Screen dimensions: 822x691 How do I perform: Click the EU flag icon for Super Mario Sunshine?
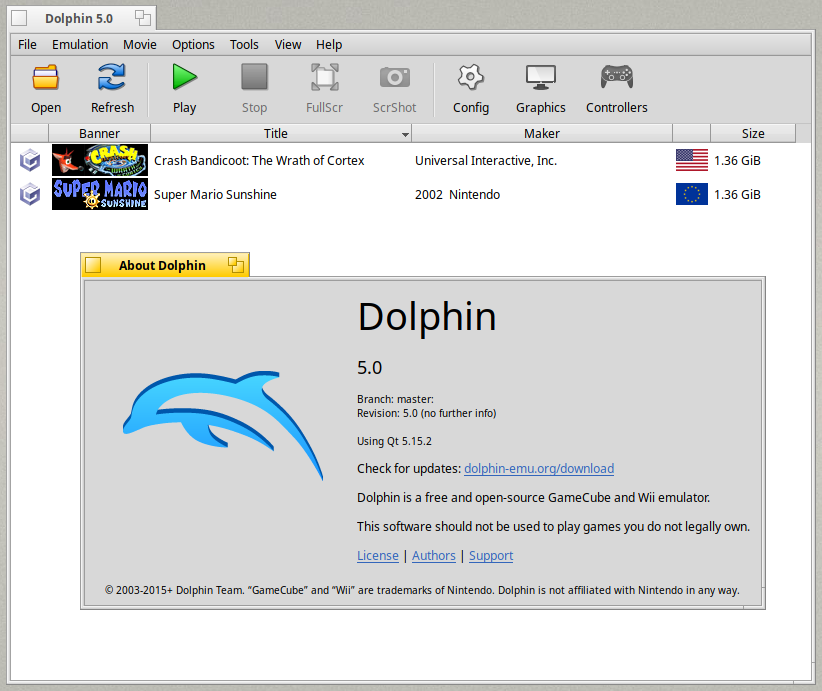[691, 194]
